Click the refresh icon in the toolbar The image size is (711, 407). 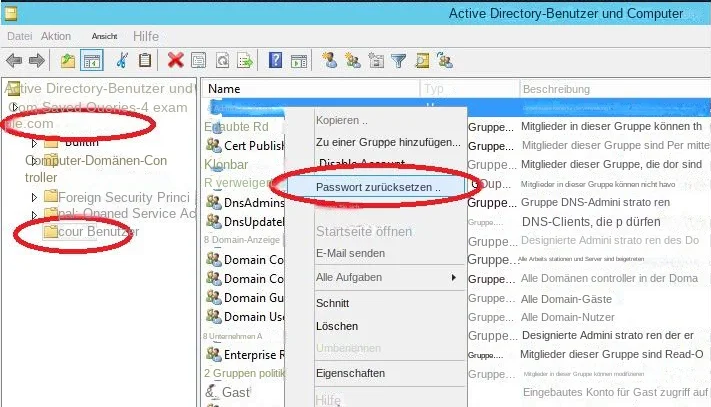222,60
